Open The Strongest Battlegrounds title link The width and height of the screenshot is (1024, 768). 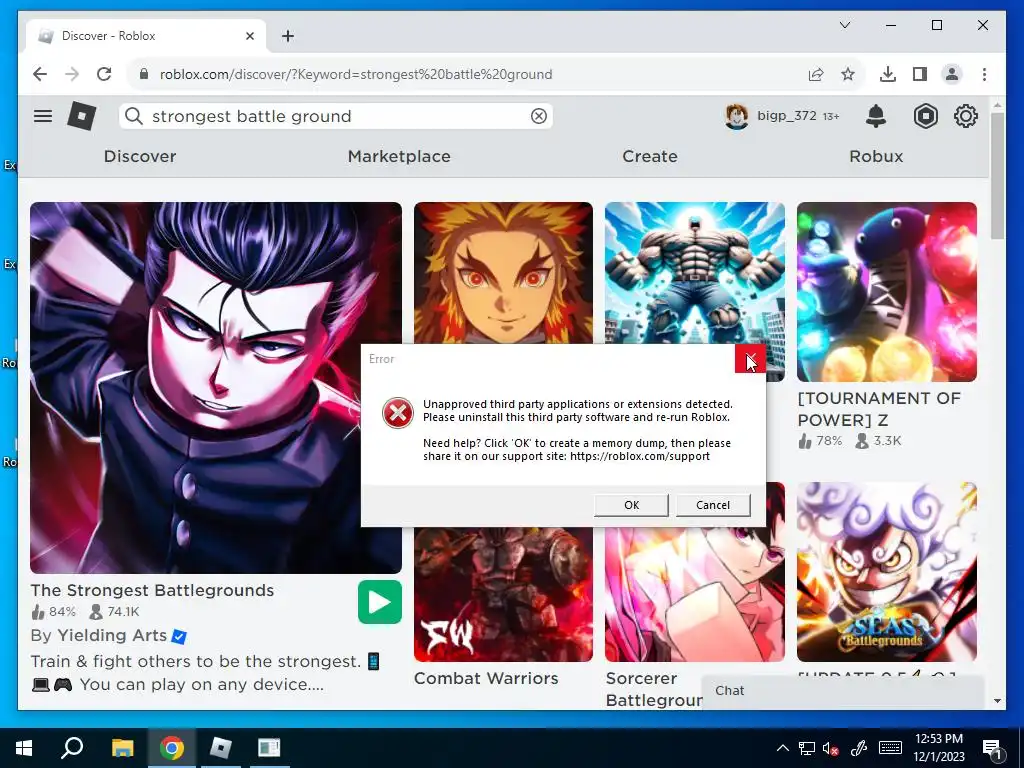[152, 590]
